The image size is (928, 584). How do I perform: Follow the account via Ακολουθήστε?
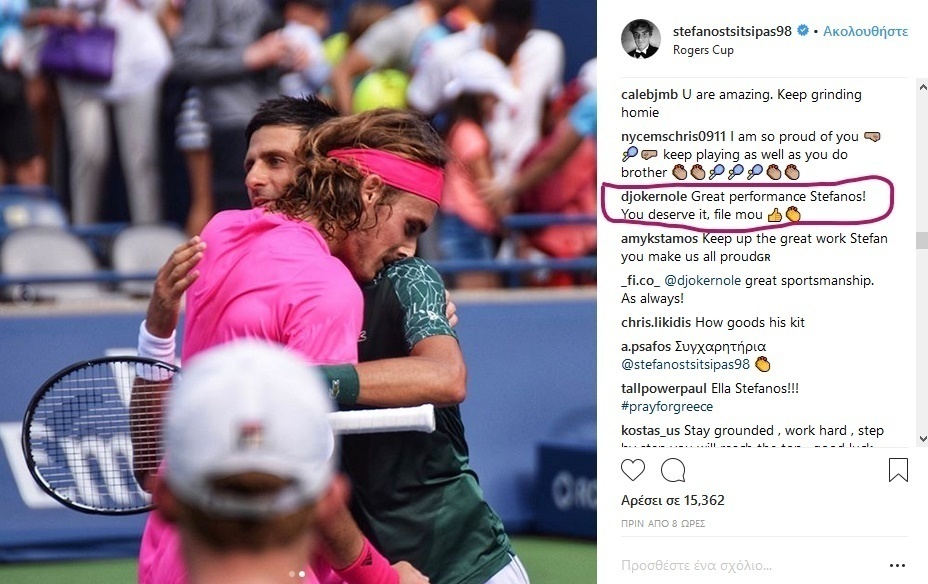click(x=865, y=31)
